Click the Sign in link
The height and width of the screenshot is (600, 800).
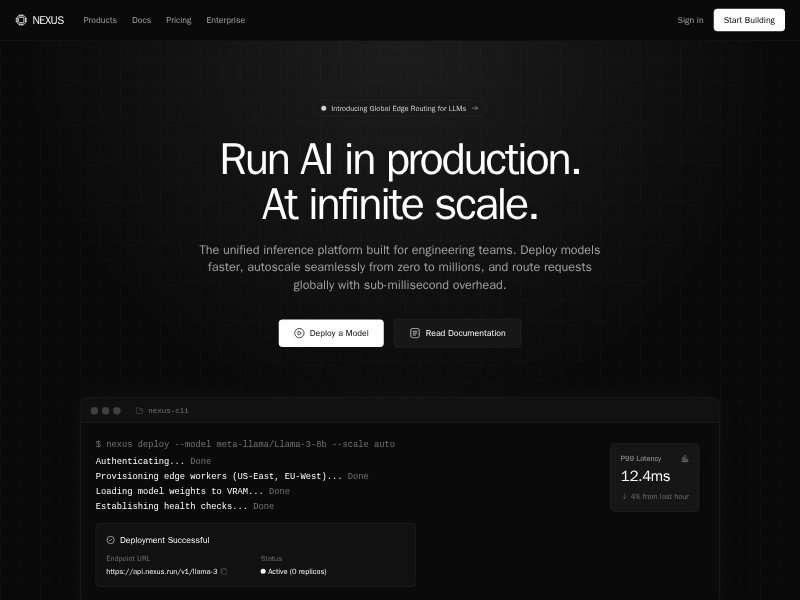point(690,20)
